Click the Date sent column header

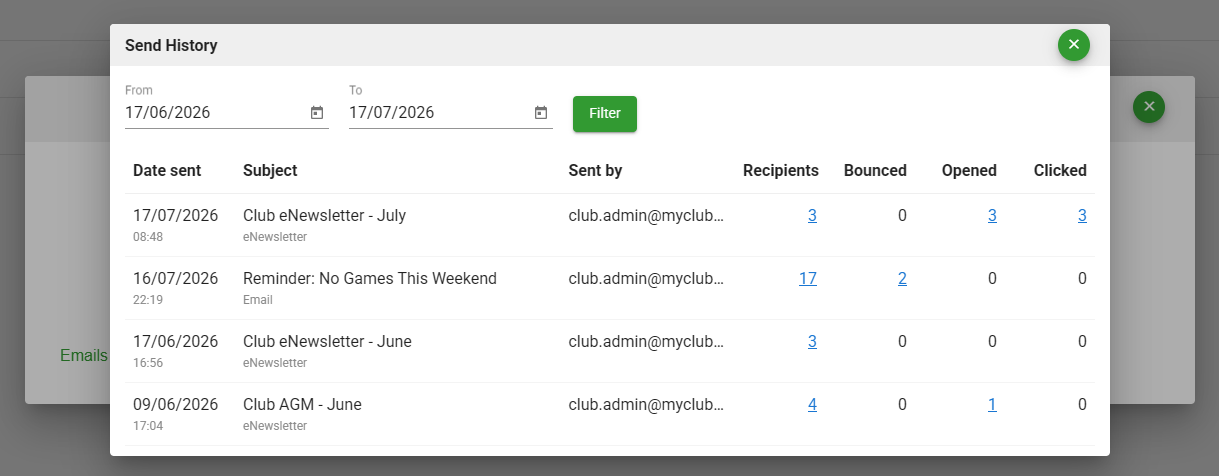(167, 170)
